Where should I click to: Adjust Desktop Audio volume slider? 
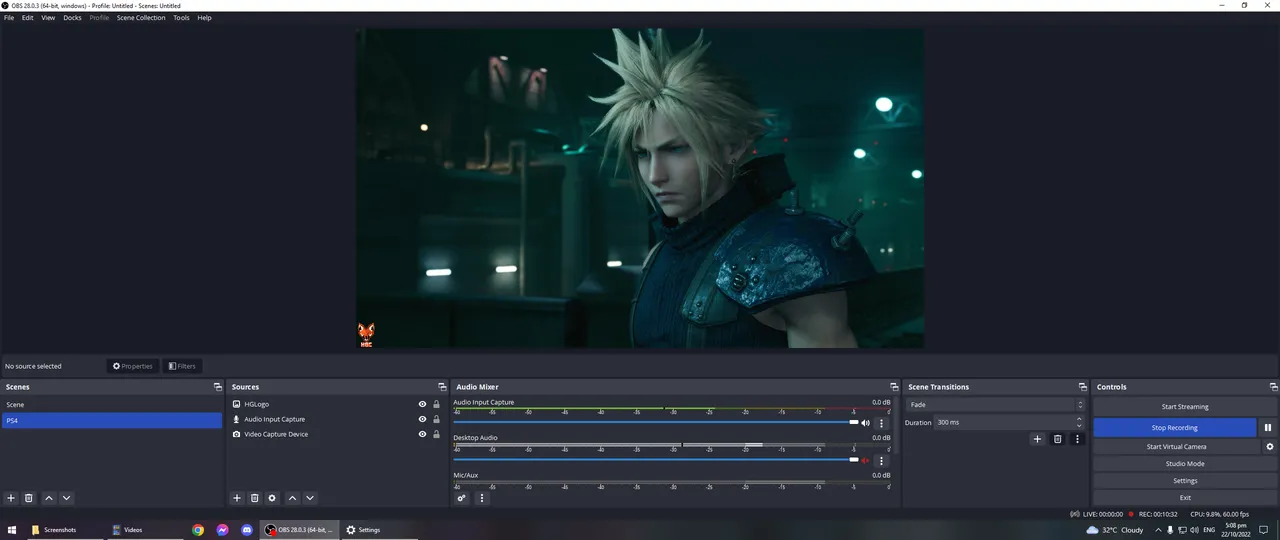656,460
